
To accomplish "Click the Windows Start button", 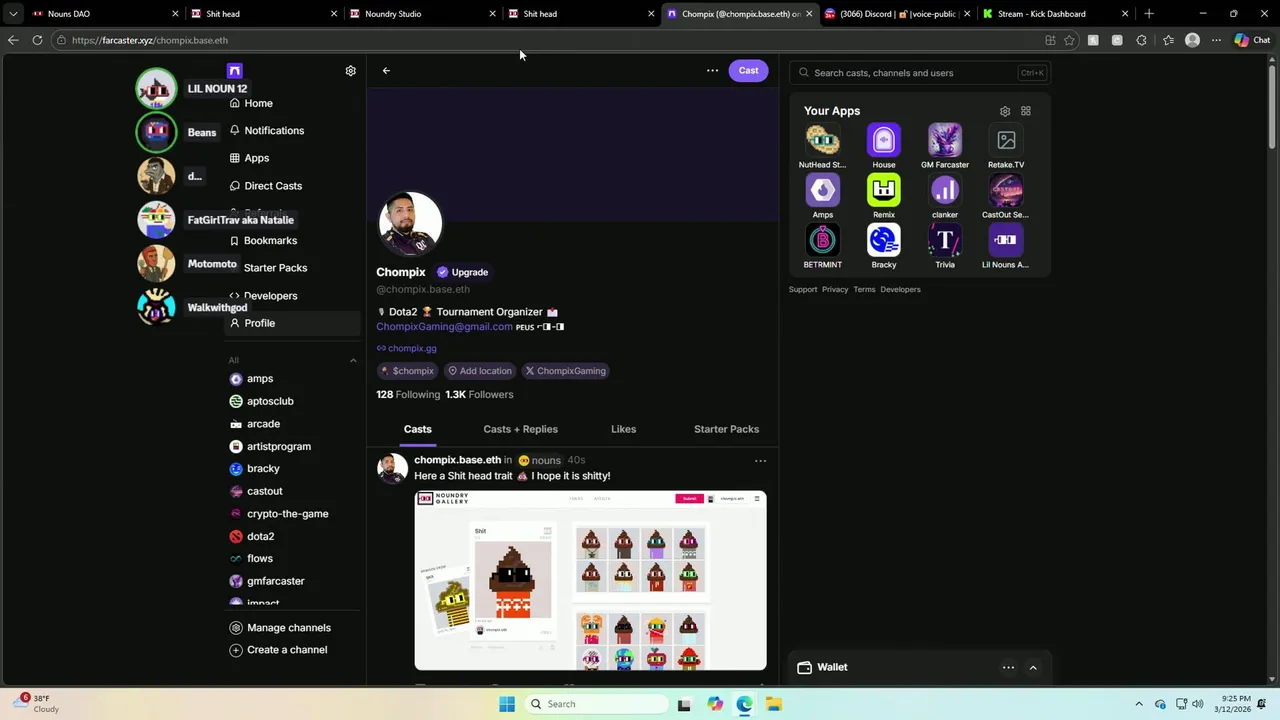I will pyautogui.click(x=507, y=704).
